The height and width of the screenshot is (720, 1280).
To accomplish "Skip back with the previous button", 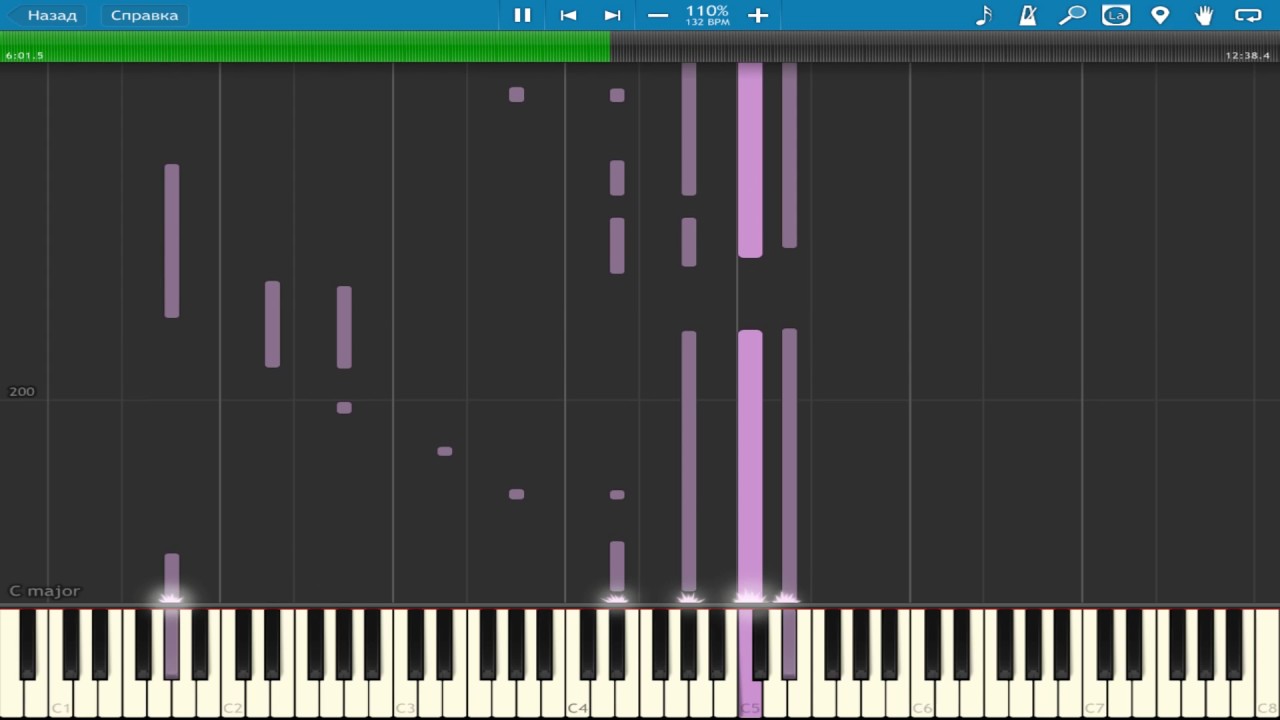I will click(x=568, y=15).
